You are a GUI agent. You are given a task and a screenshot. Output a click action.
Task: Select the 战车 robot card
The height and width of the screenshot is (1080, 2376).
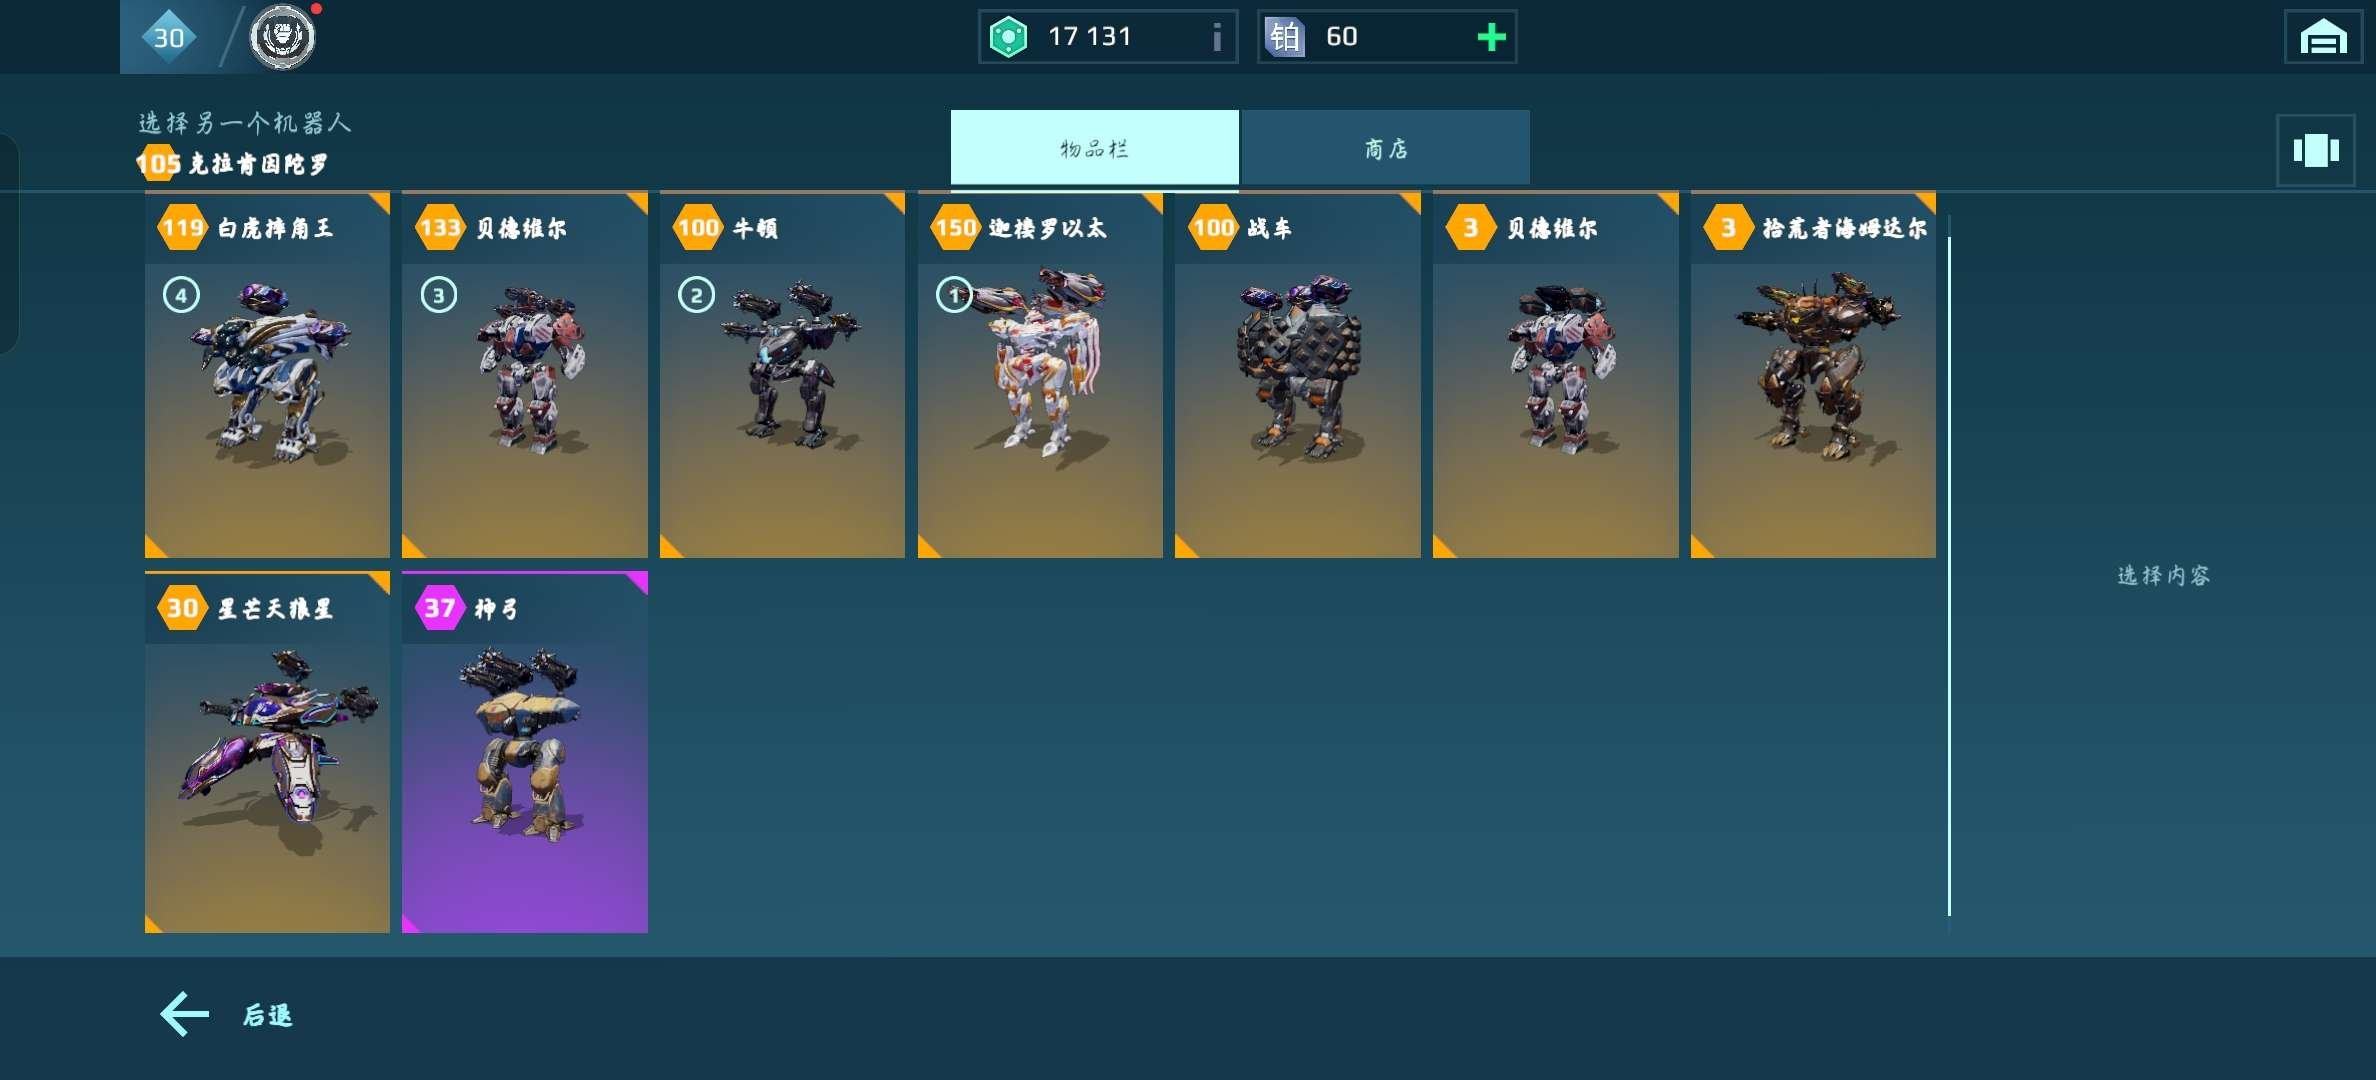(x=1297, y=375)
